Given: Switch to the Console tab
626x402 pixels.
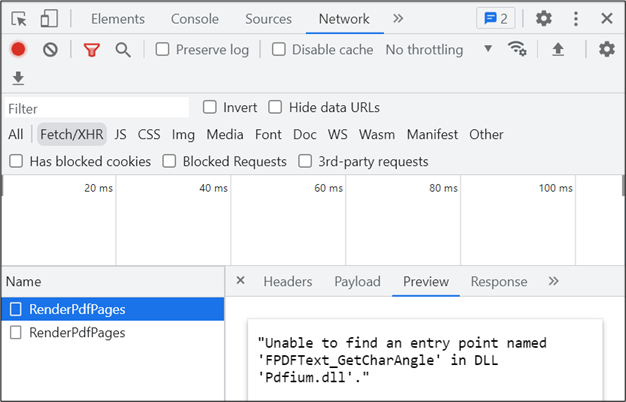Looking at the screenshot, I should pyautogui.click(x=195, y=19).
